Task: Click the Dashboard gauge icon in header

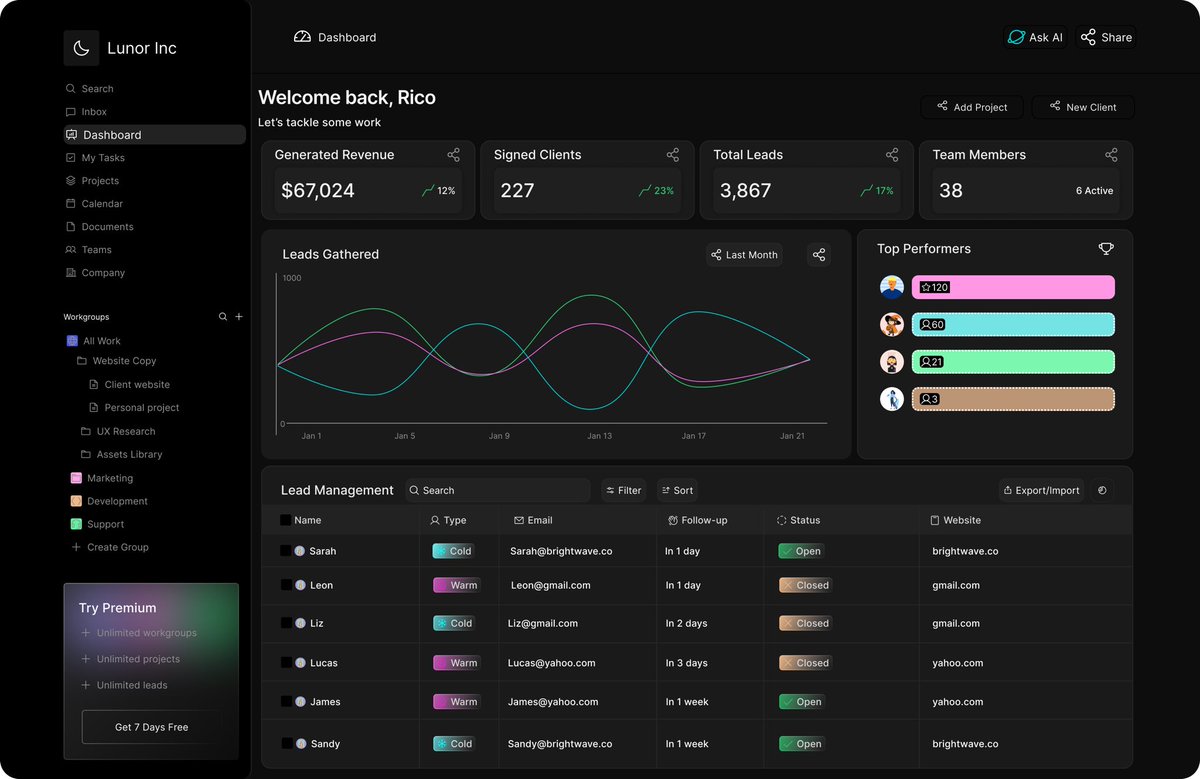Action: (302, 37)
